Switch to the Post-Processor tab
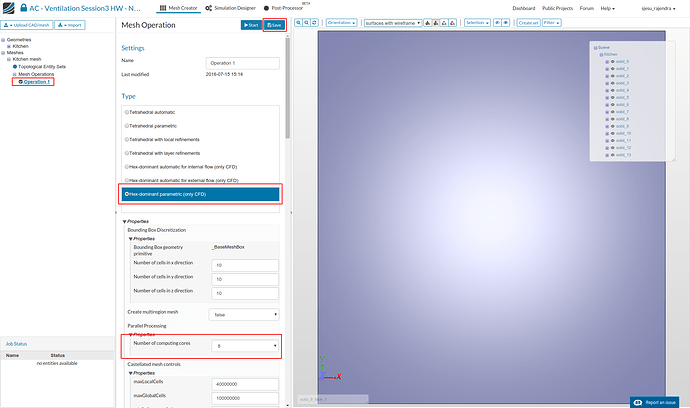This screenshot has width=690, height=408. click(283, 8)
